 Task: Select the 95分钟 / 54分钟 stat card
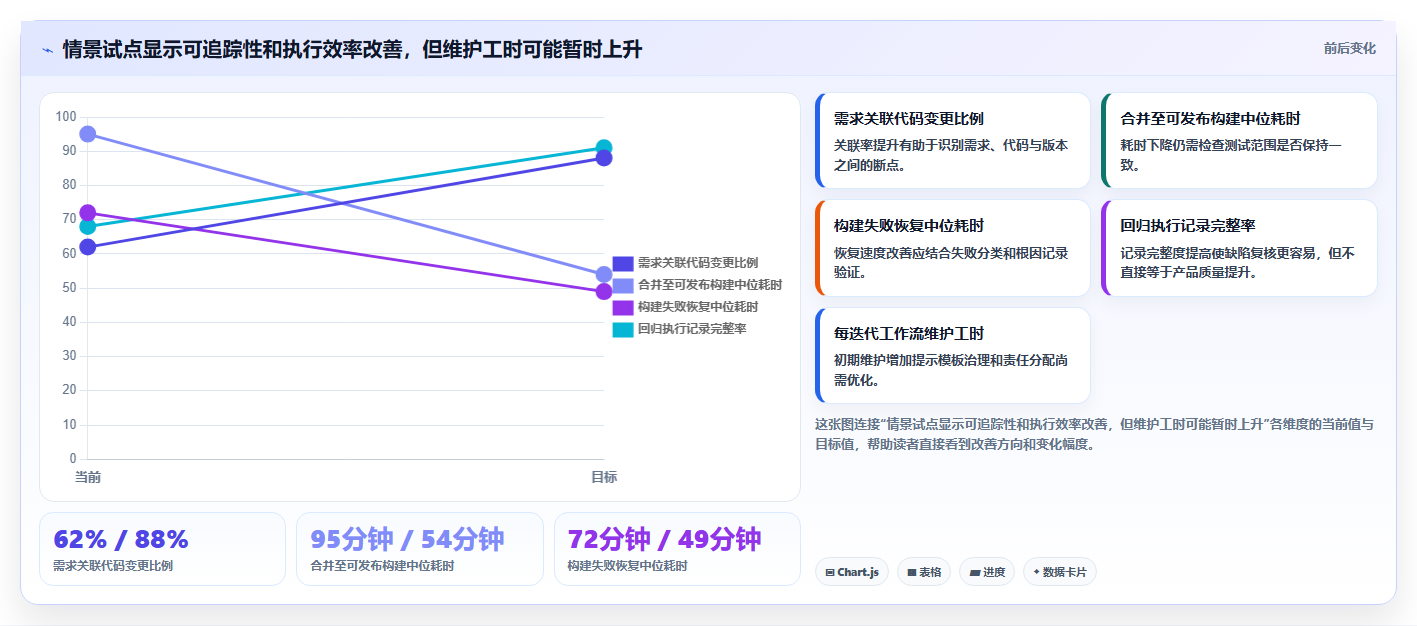420,549
